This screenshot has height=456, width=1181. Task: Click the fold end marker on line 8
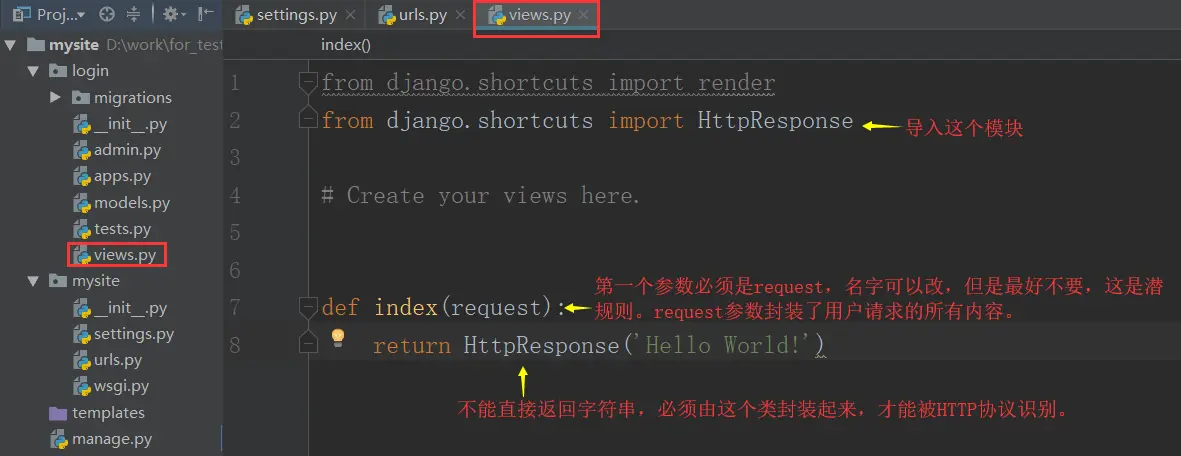click(307, 344)
